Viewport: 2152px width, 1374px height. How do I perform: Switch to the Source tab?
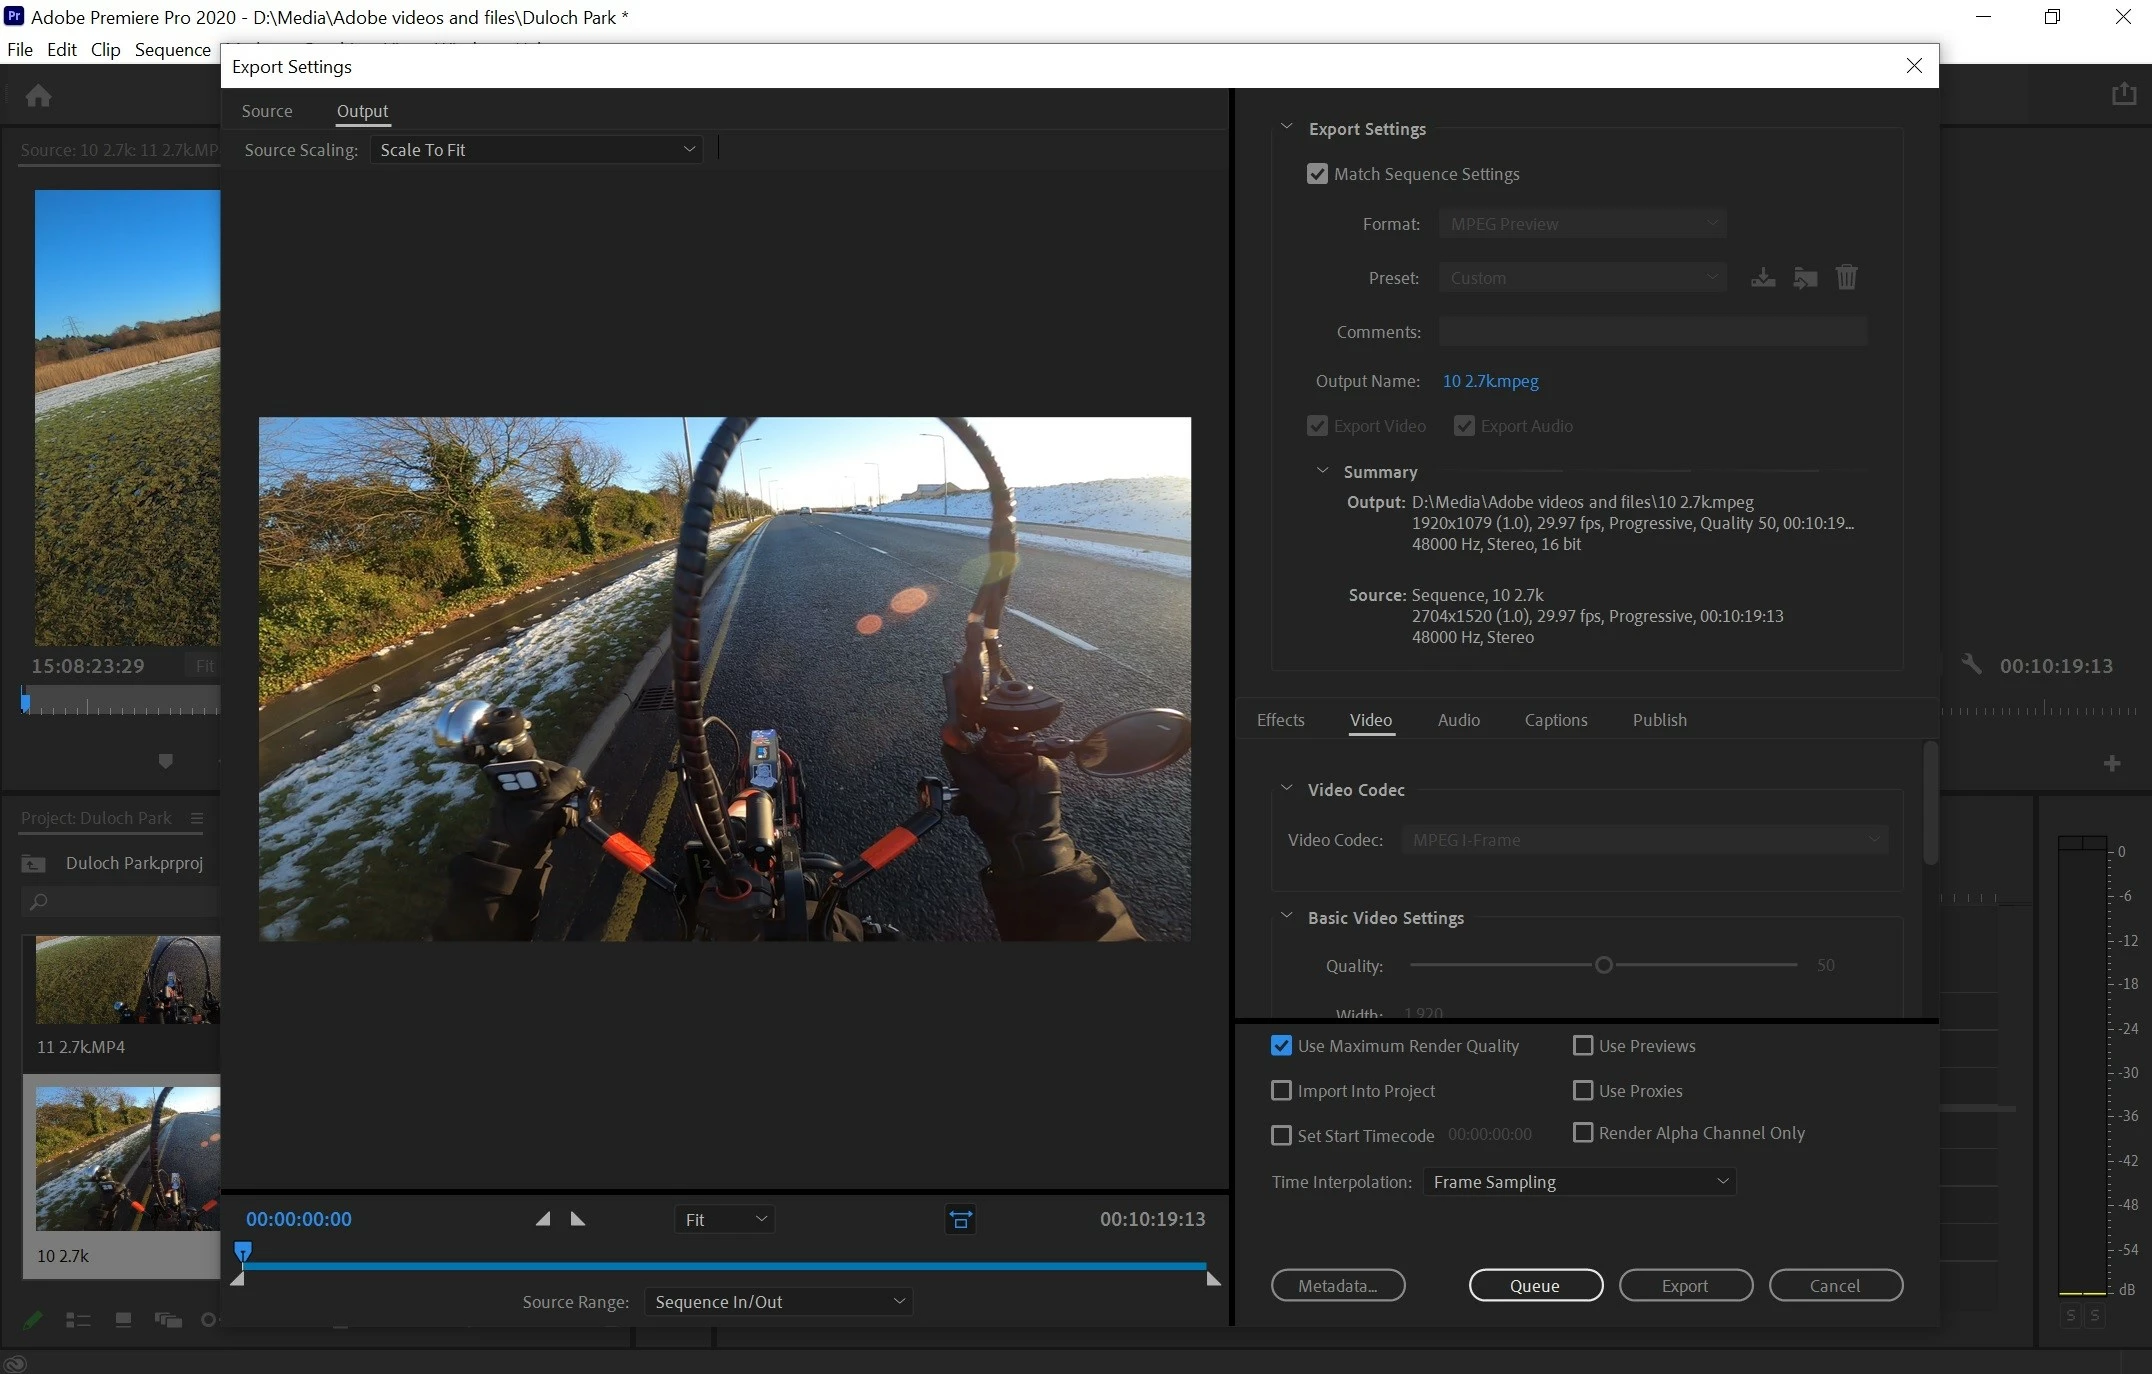pos(267,111)
